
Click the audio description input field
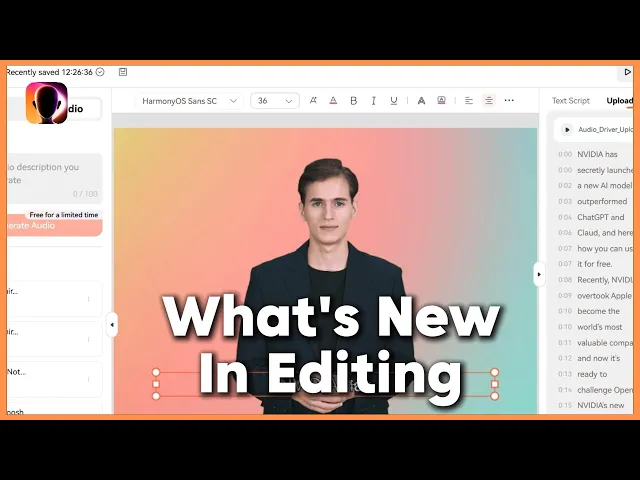point(54,179)
